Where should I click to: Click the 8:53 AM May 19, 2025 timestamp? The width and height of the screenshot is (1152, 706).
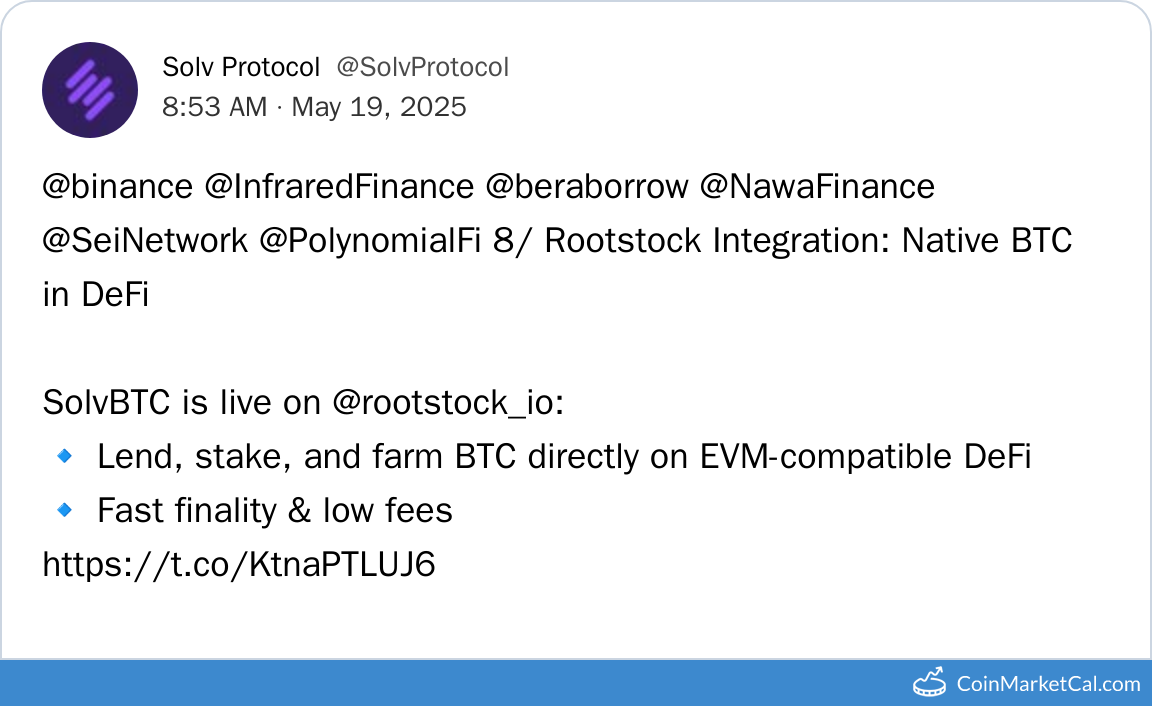[314, 107]
